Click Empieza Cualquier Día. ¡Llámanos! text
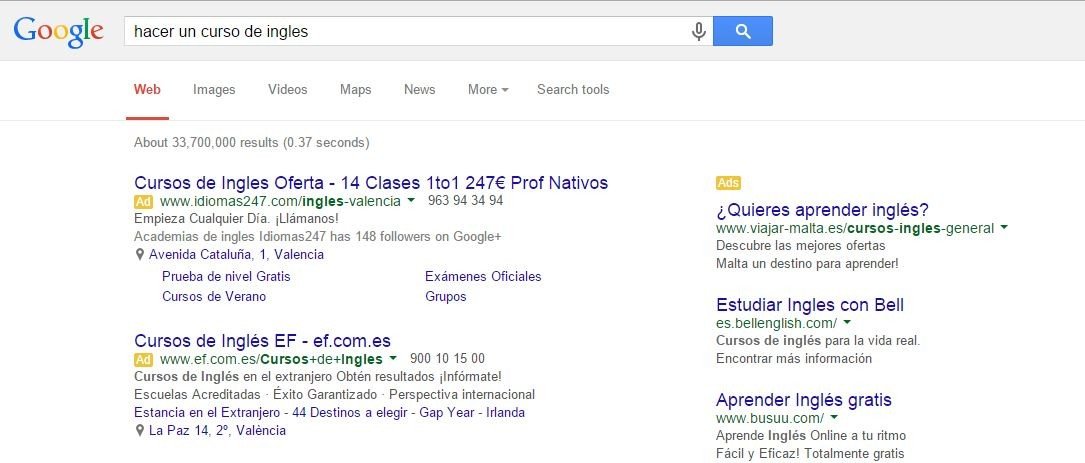Viewport: 1085px width, 463px height. click(236, 219)
